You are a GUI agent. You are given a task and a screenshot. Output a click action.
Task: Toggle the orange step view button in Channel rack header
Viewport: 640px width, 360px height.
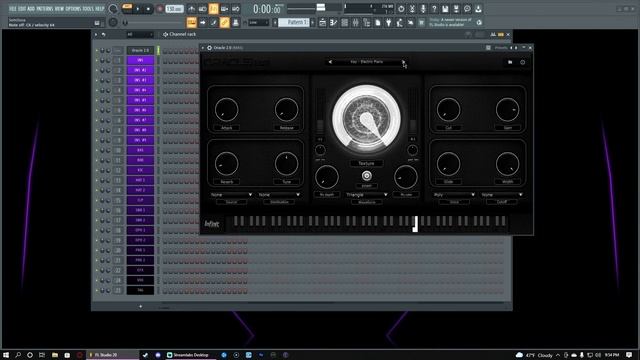[501, 35]
